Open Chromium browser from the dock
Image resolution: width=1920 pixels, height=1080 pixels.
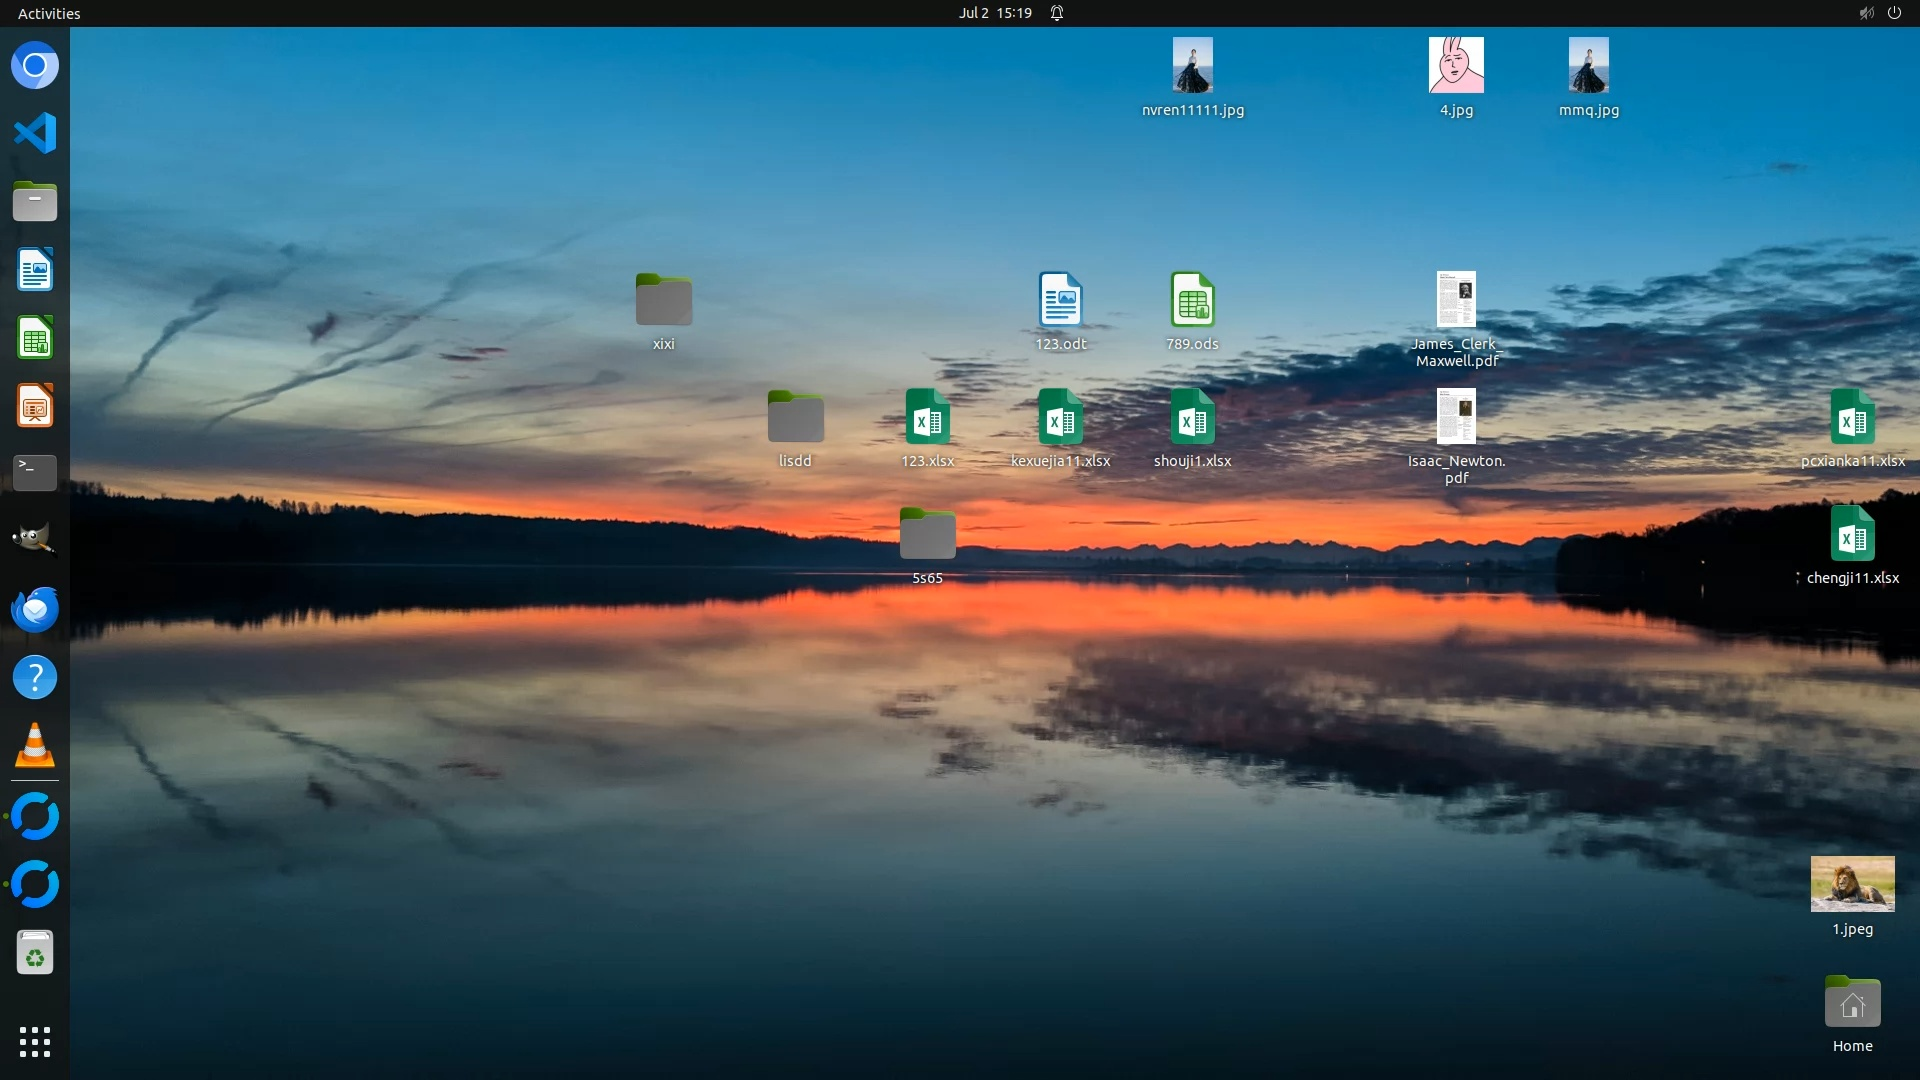coord(35,66)
